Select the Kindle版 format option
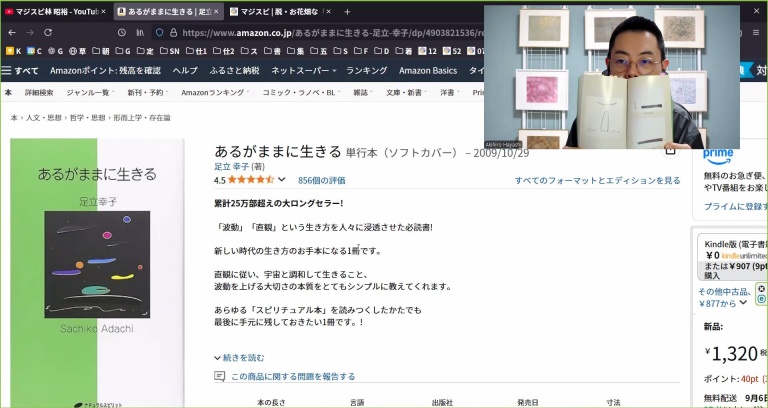This screenshot has height=408, width=768. pyautogui.click(x=732, y=257)
